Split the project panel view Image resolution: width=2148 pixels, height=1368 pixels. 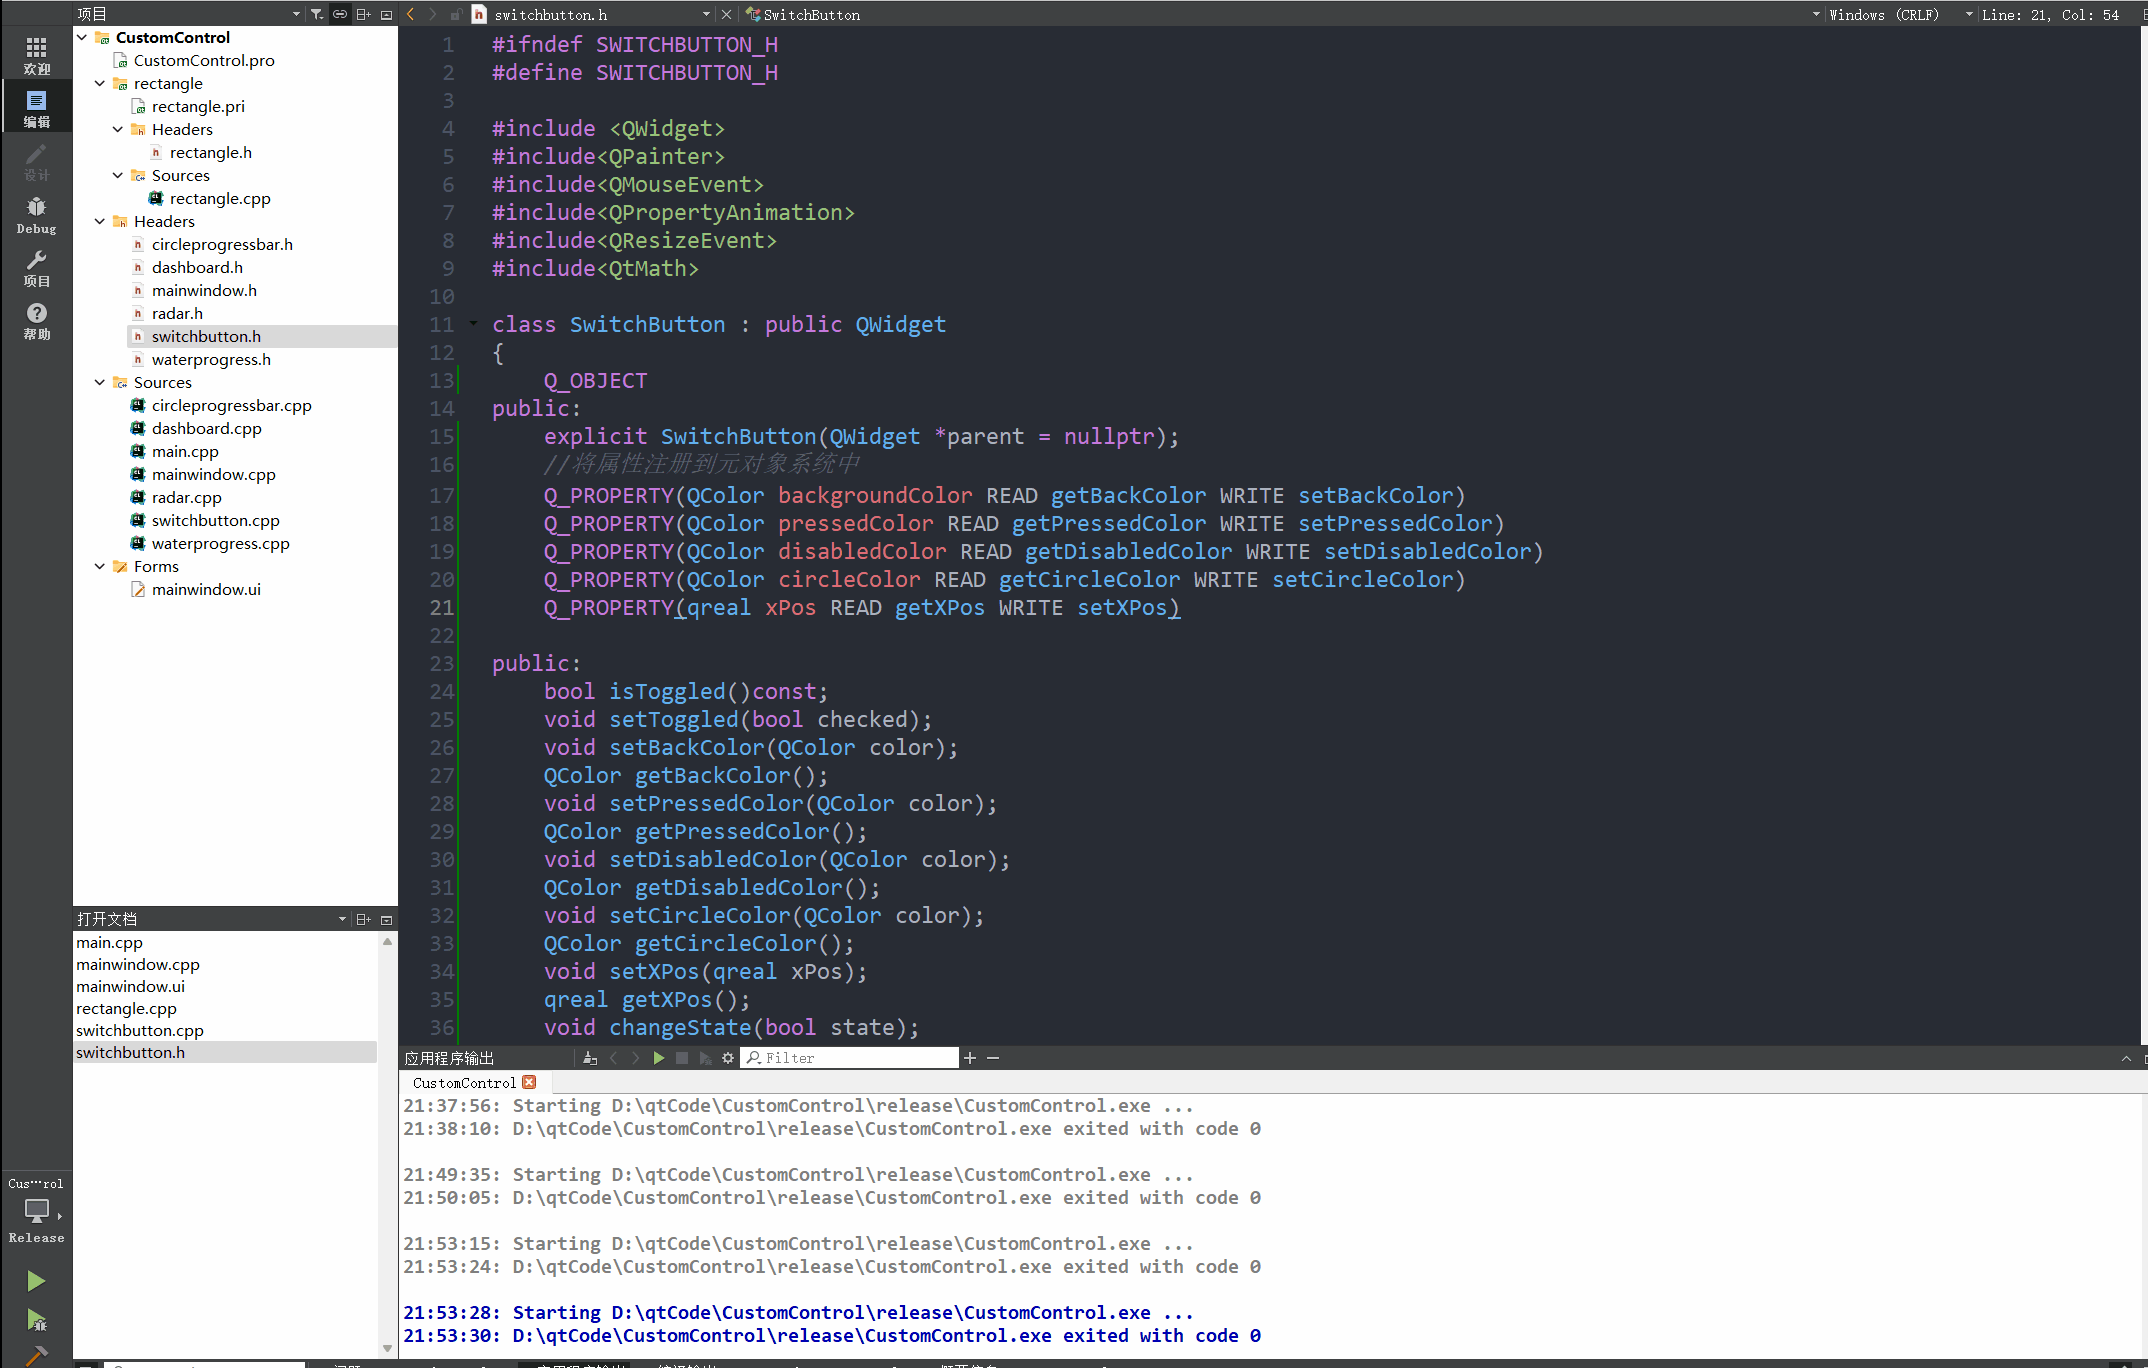(x=363, y=14)
